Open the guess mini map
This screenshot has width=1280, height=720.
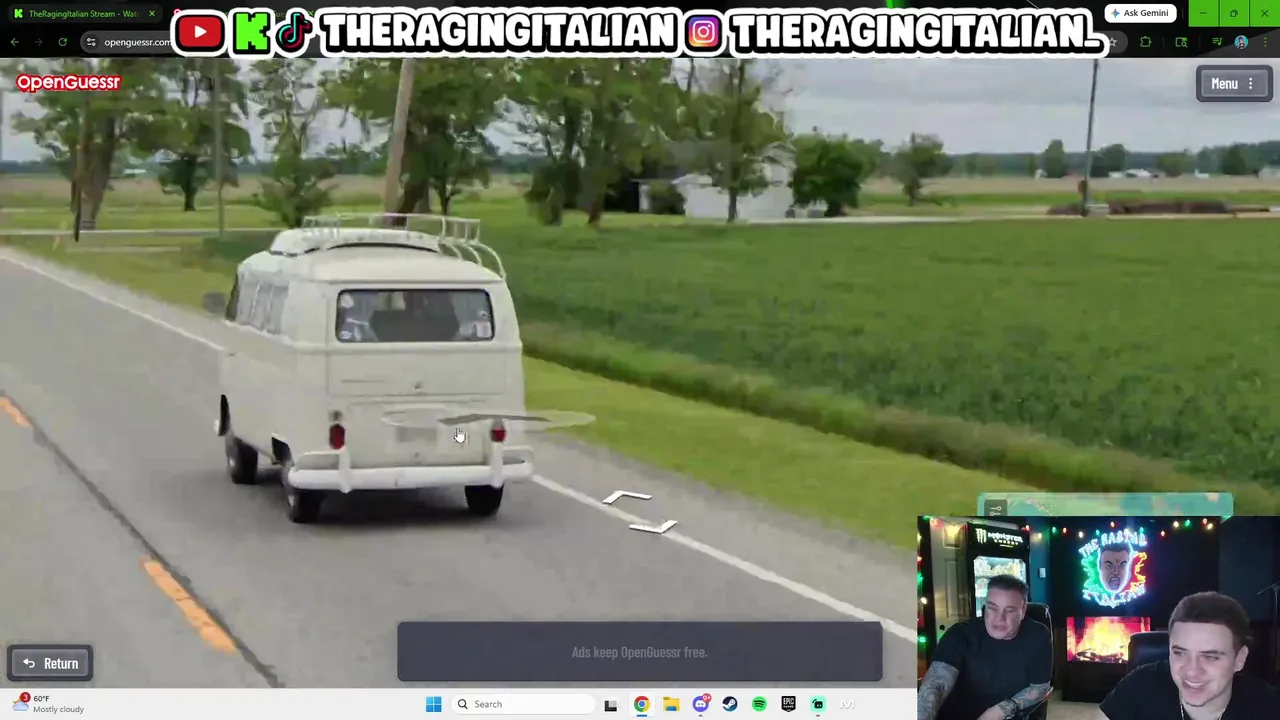(x=1105, y=506)
